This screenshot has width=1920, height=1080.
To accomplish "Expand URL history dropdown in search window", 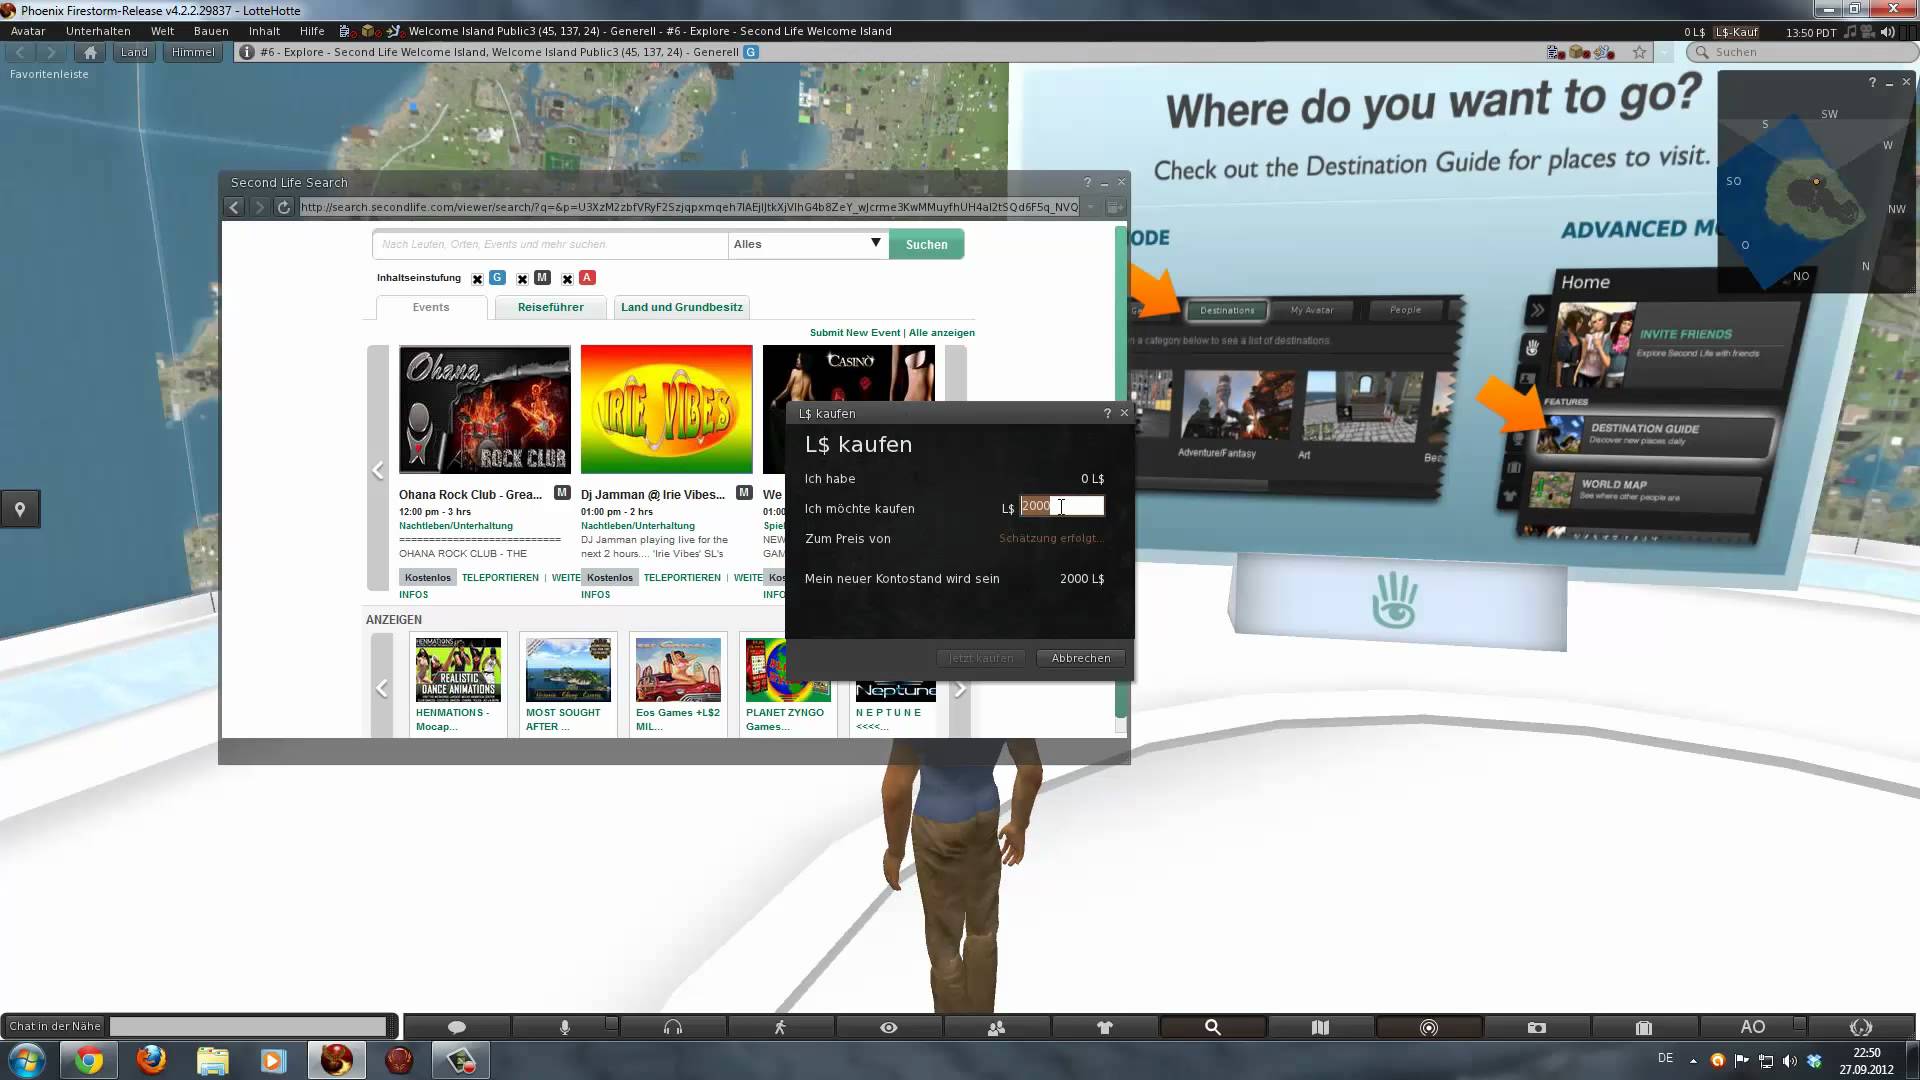I will click(1090, 207).
